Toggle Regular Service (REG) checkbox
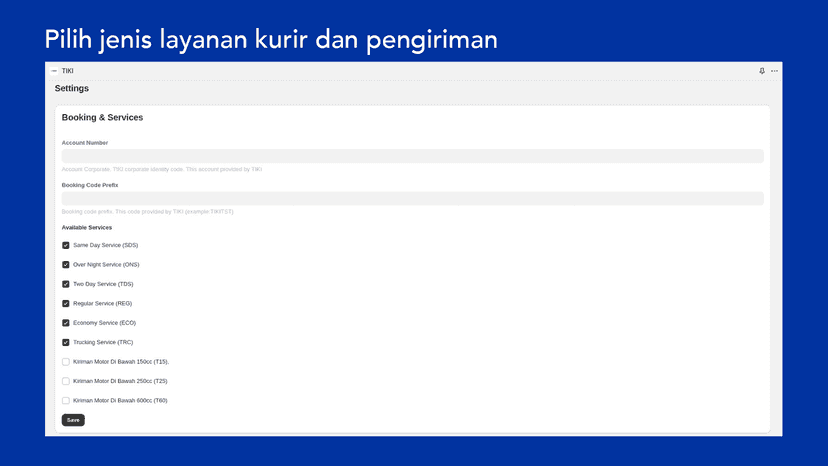828x466 pixels. pyautogui.click(x=65, y=304)
